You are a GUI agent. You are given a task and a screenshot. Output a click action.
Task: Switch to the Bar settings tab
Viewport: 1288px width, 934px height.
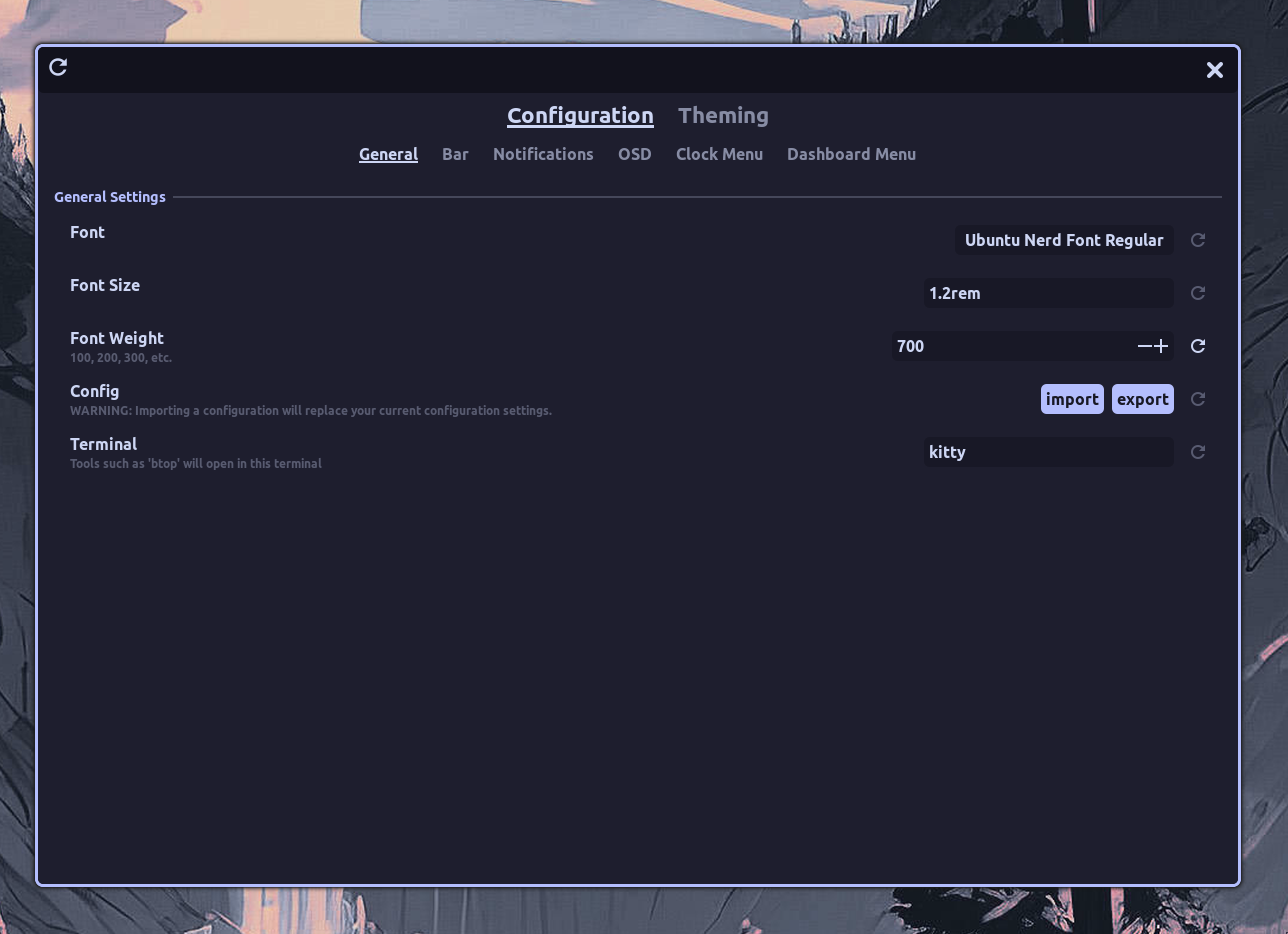[455, 154]
